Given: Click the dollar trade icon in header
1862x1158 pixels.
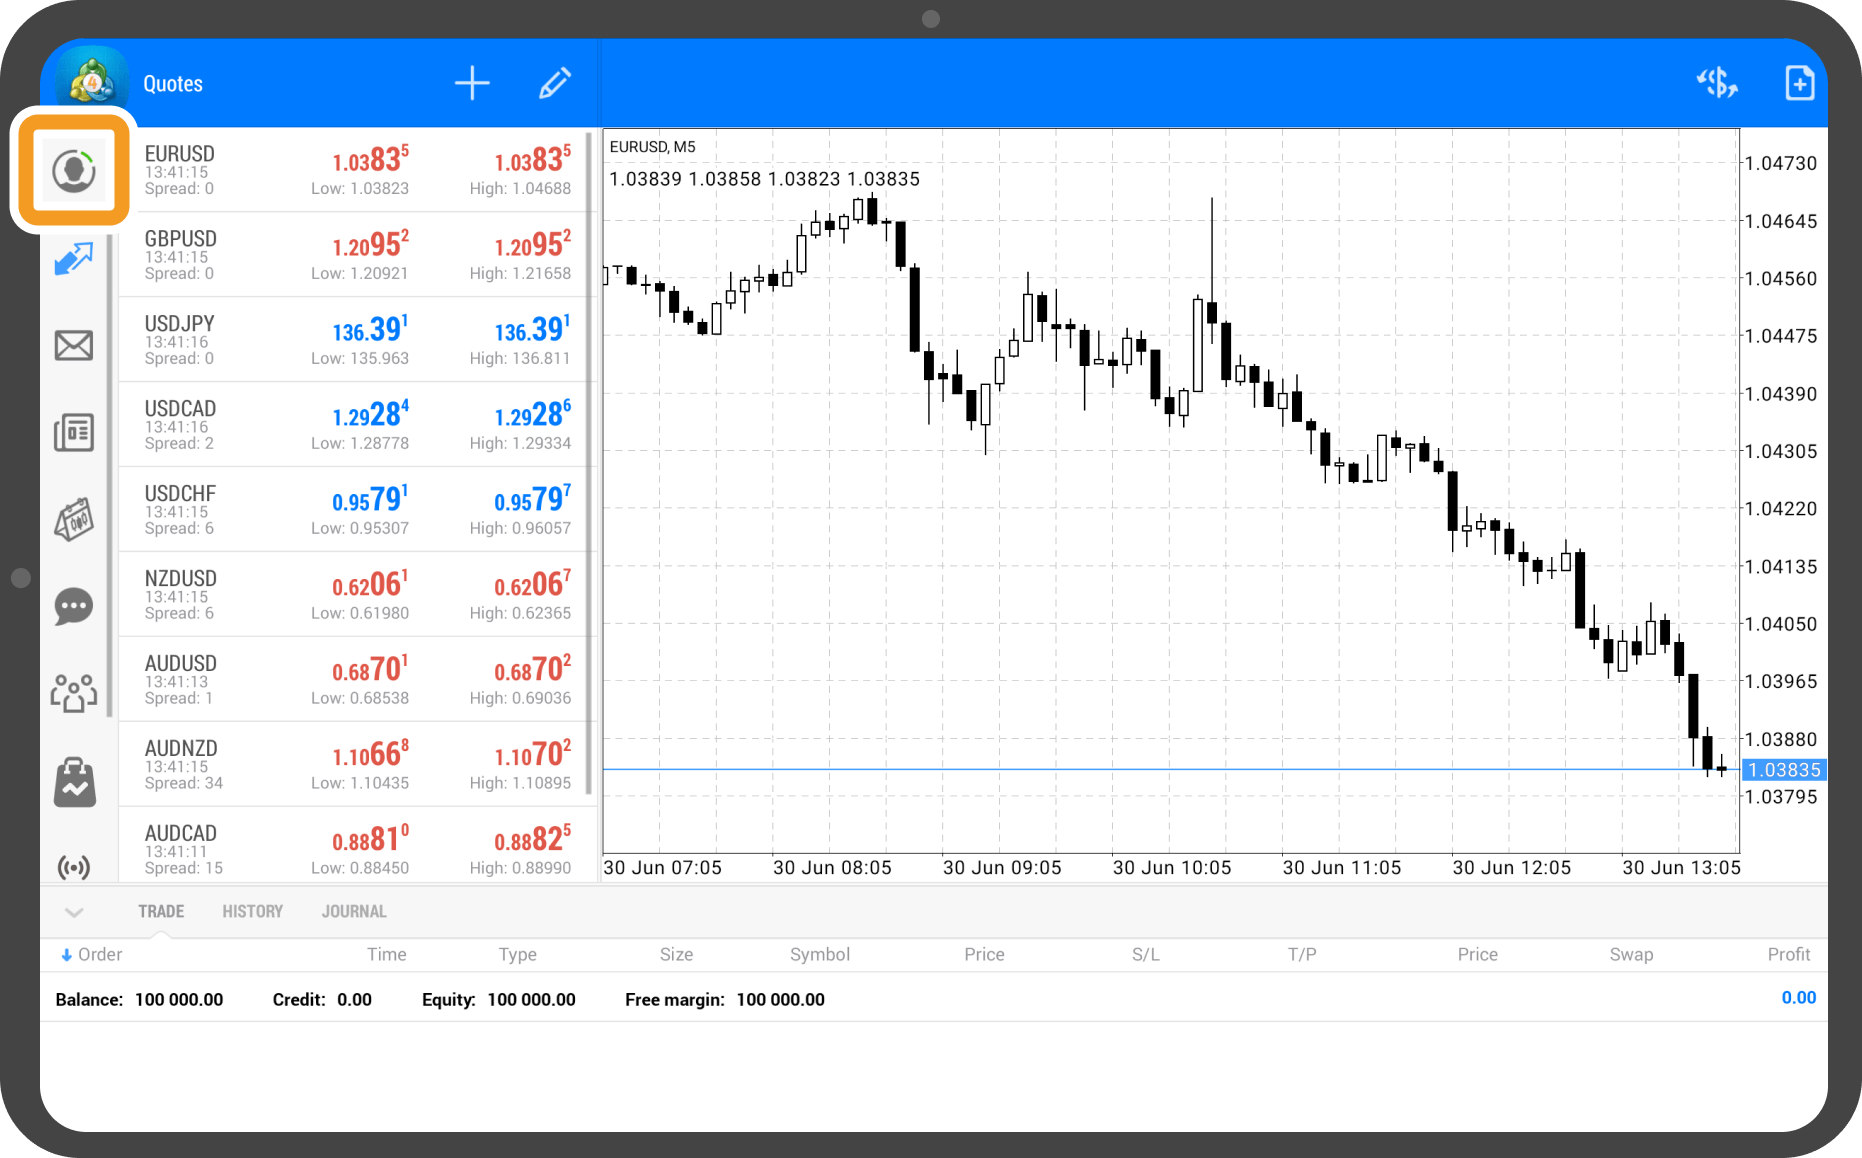Looking at the screenshot, I should 1717,83.
